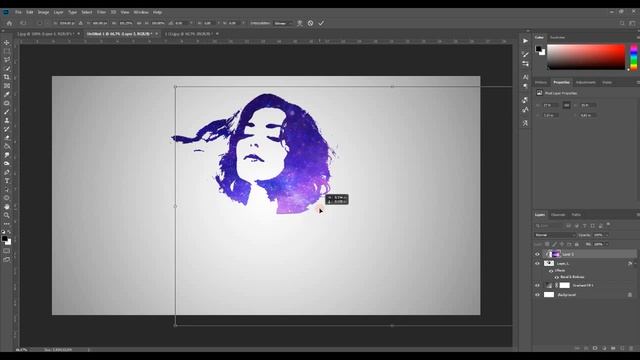Image resolution: width=640 pixels, height=360 pixels.
Task: Create new group folder icon
Action: click(613, 348)
